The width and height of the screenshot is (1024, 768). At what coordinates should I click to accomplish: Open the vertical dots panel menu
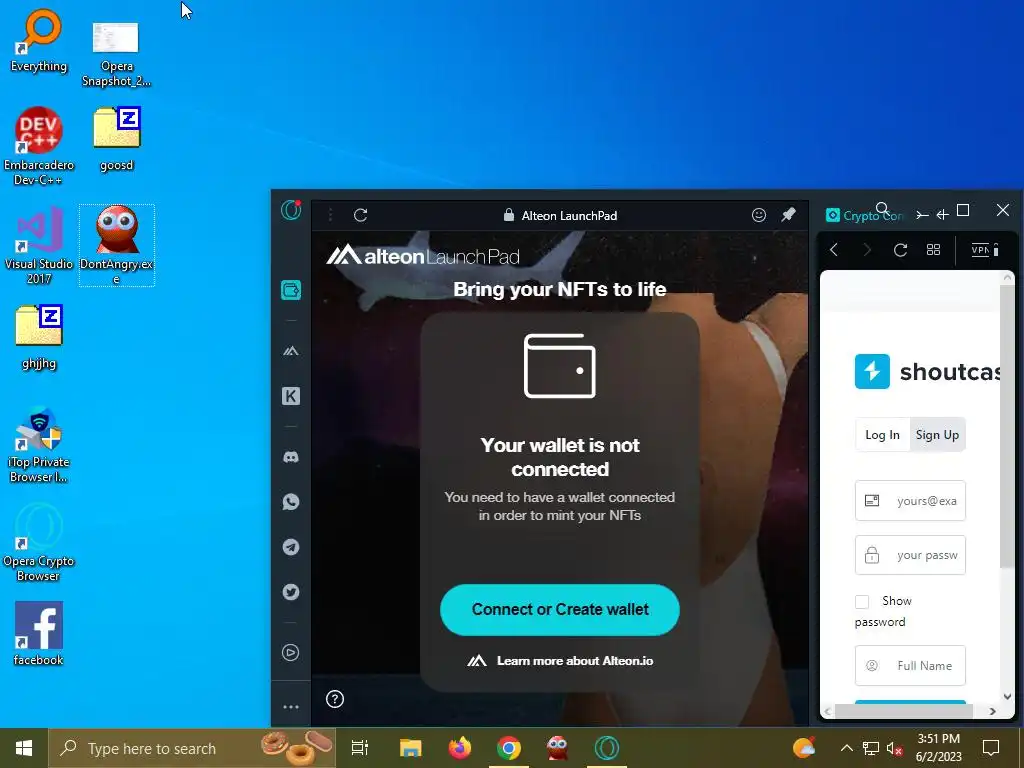(330, 215)
